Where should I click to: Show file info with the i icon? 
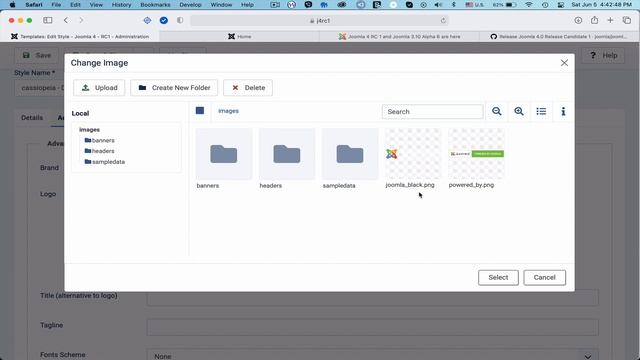click(x=563, y=111)
